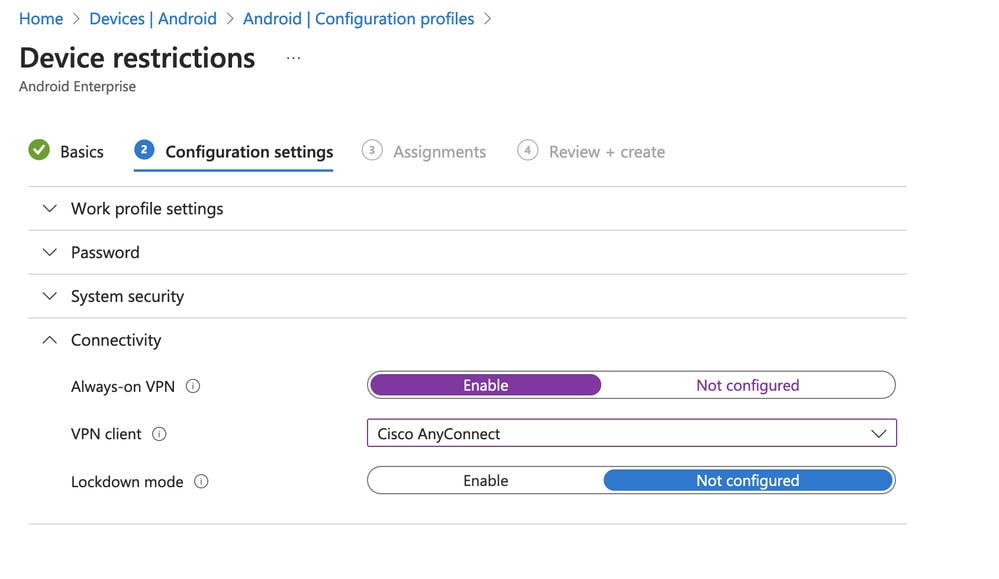This screenshot has width=999, height=579.
Task: Click the VPN client info icon
Action: (x=159, y=434)
